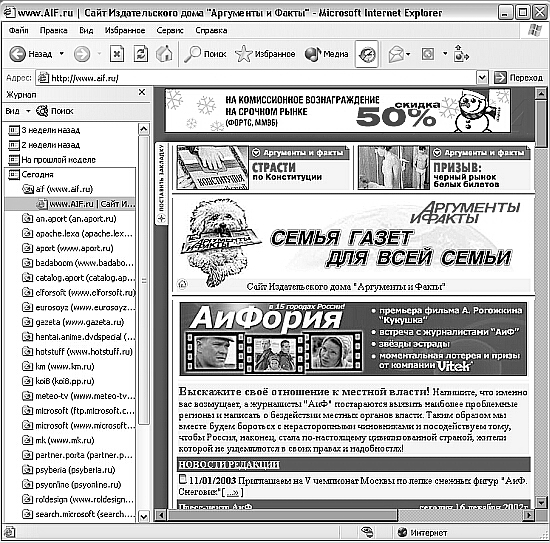Viewport: 550px width, 543px height.
Task: Open Search (Поиск) from the toolbar
Action: tap(205, 54)
